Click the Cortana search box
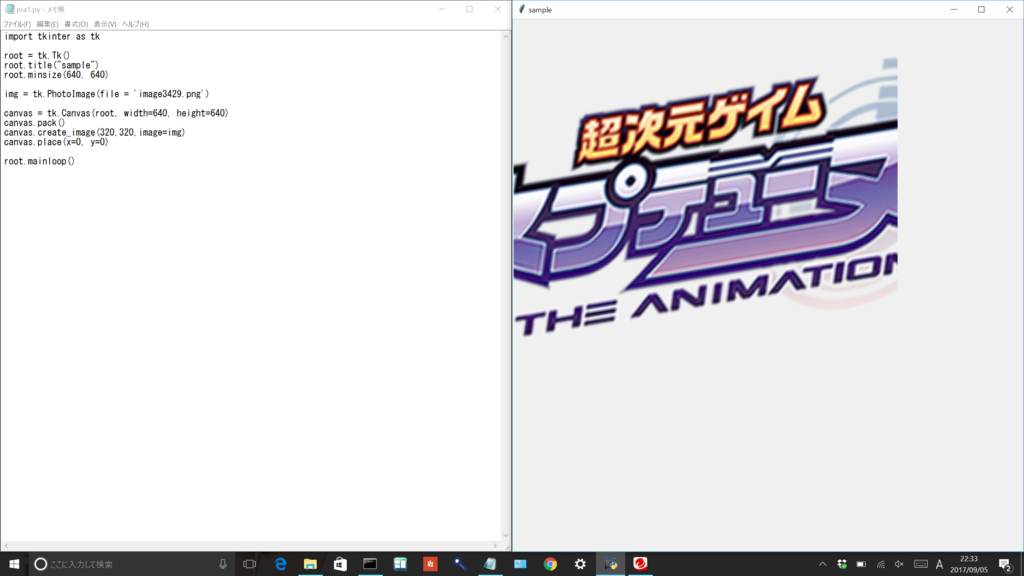This screenshot has width=1024, height=576. coord(131,564)
